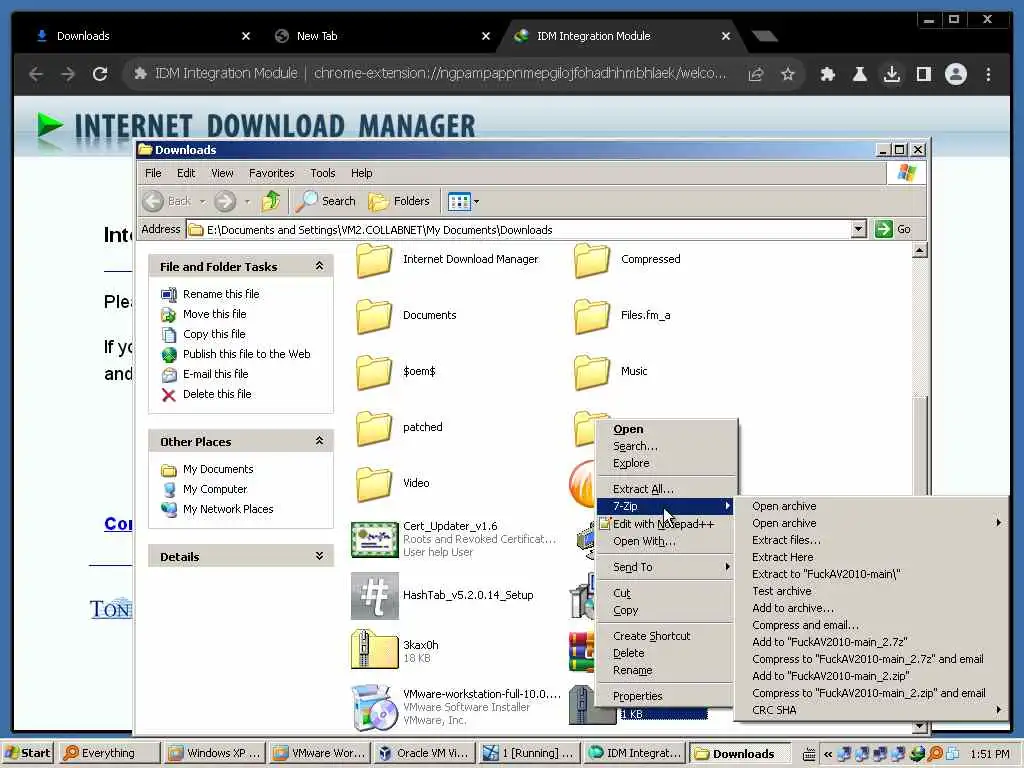Choose Extract Here in 7-Zip submenu

pyautogui.click(x=871, y=557)
